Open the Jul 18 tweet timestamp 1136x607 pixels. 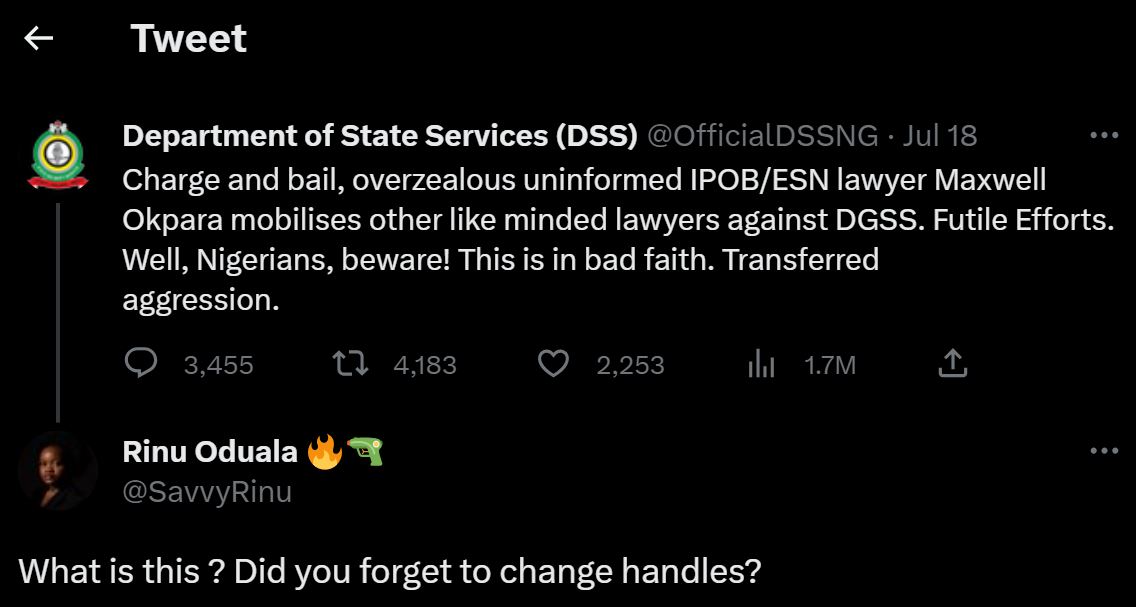click(x=940, y=136)
